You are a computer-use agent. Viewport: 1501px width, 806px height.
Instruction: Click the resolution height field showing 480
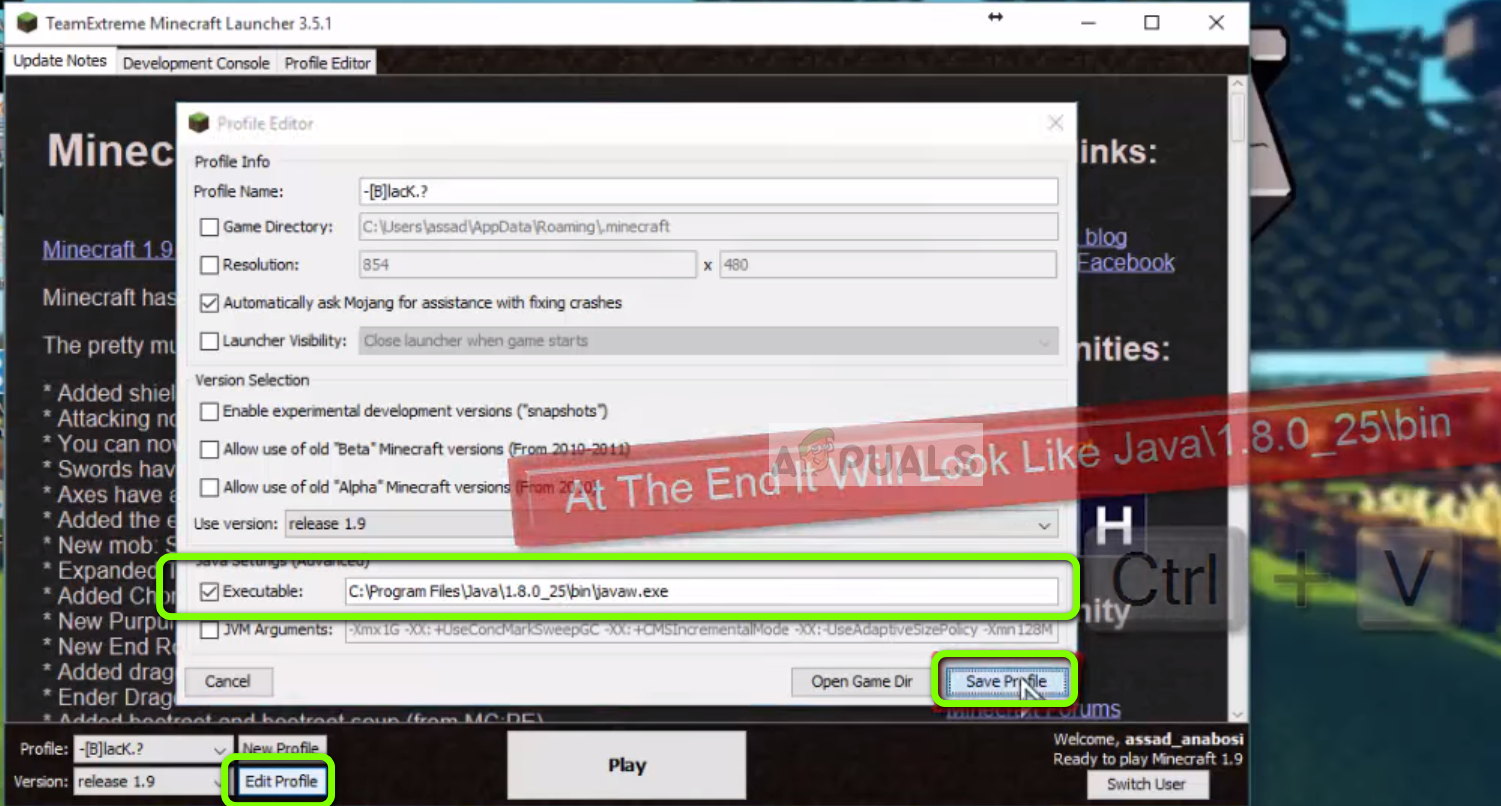point(886,265)
